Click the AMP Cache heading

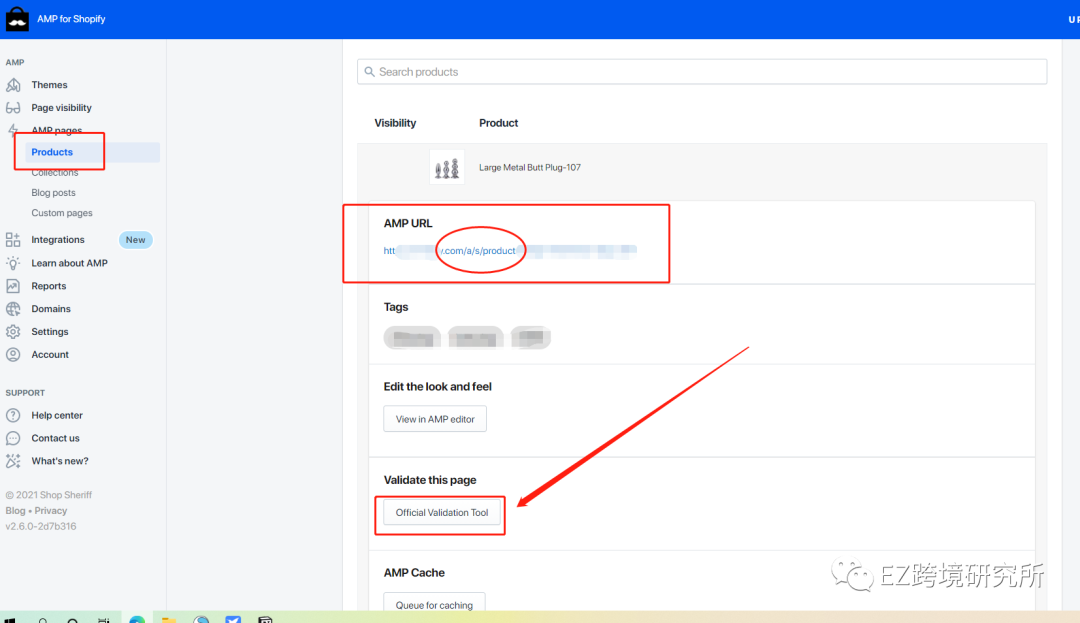click(x=414, y=573)
